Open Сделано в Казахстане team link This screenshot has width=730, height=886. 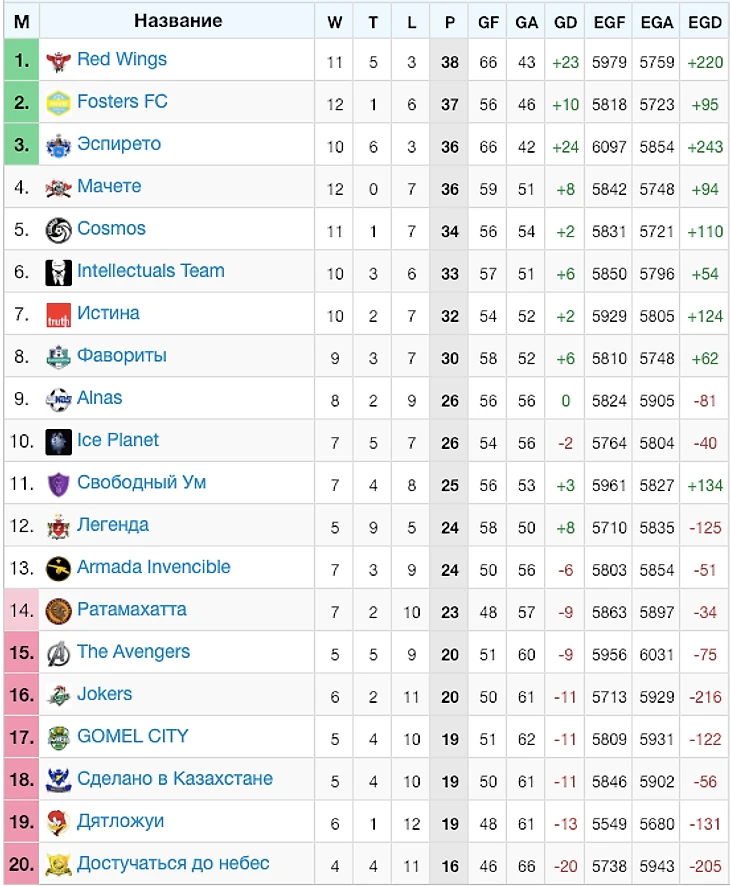coord(175,779)
